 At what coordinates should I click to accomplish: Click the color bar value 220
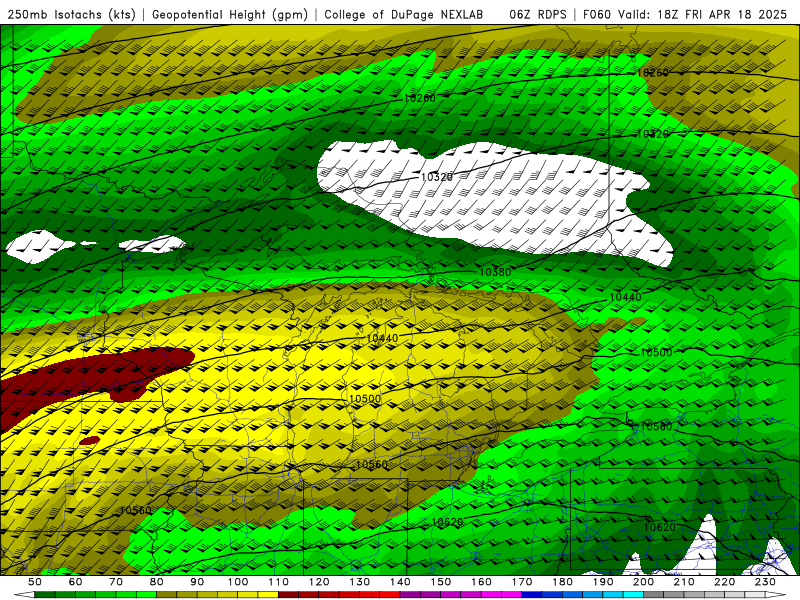[724, 582]
